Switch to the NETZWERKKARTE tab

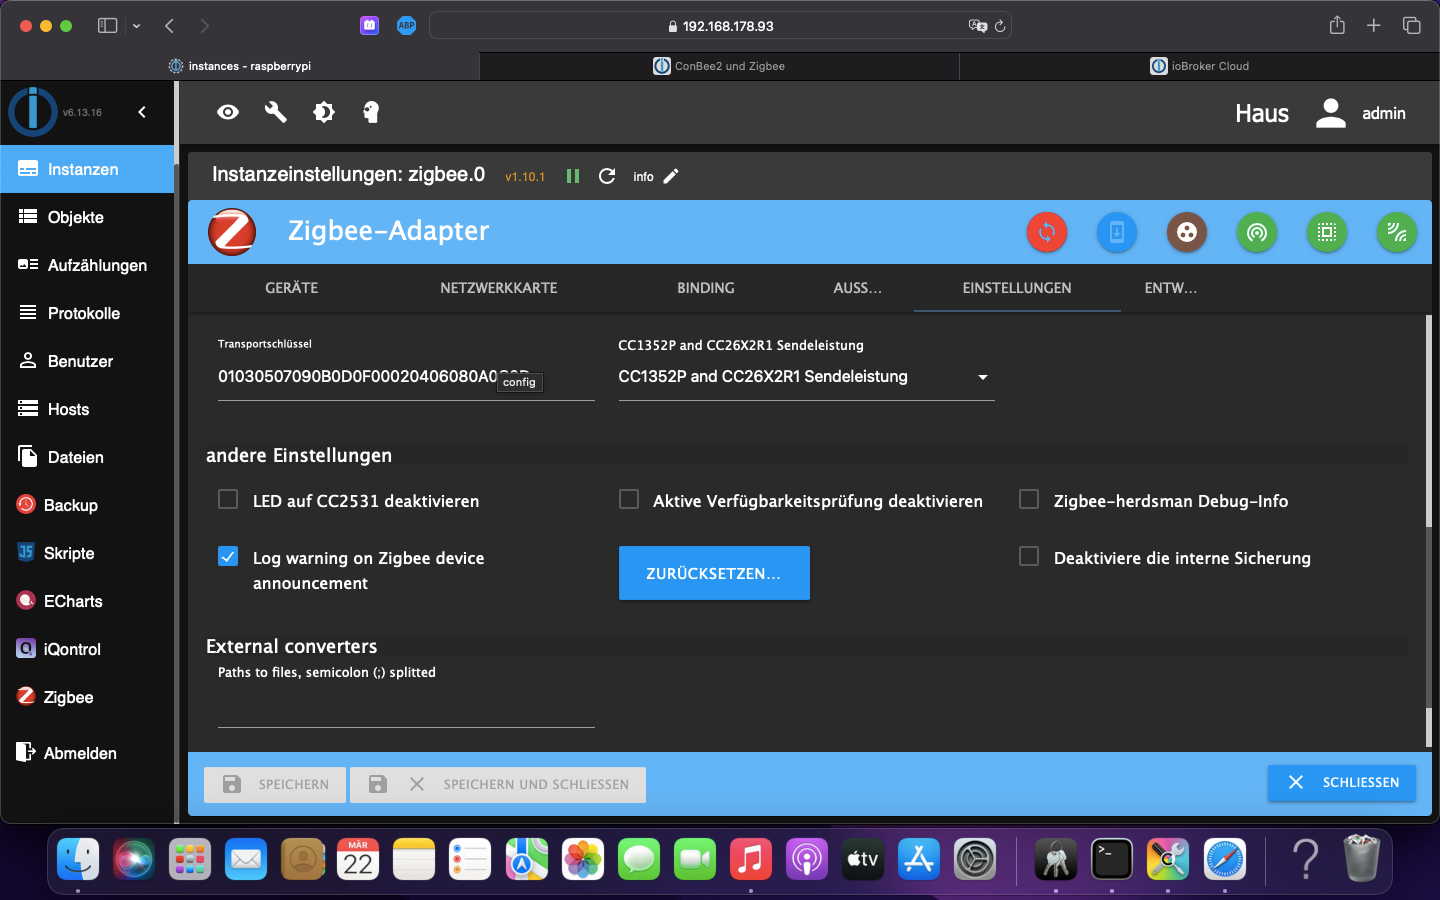tap(499, 288)
